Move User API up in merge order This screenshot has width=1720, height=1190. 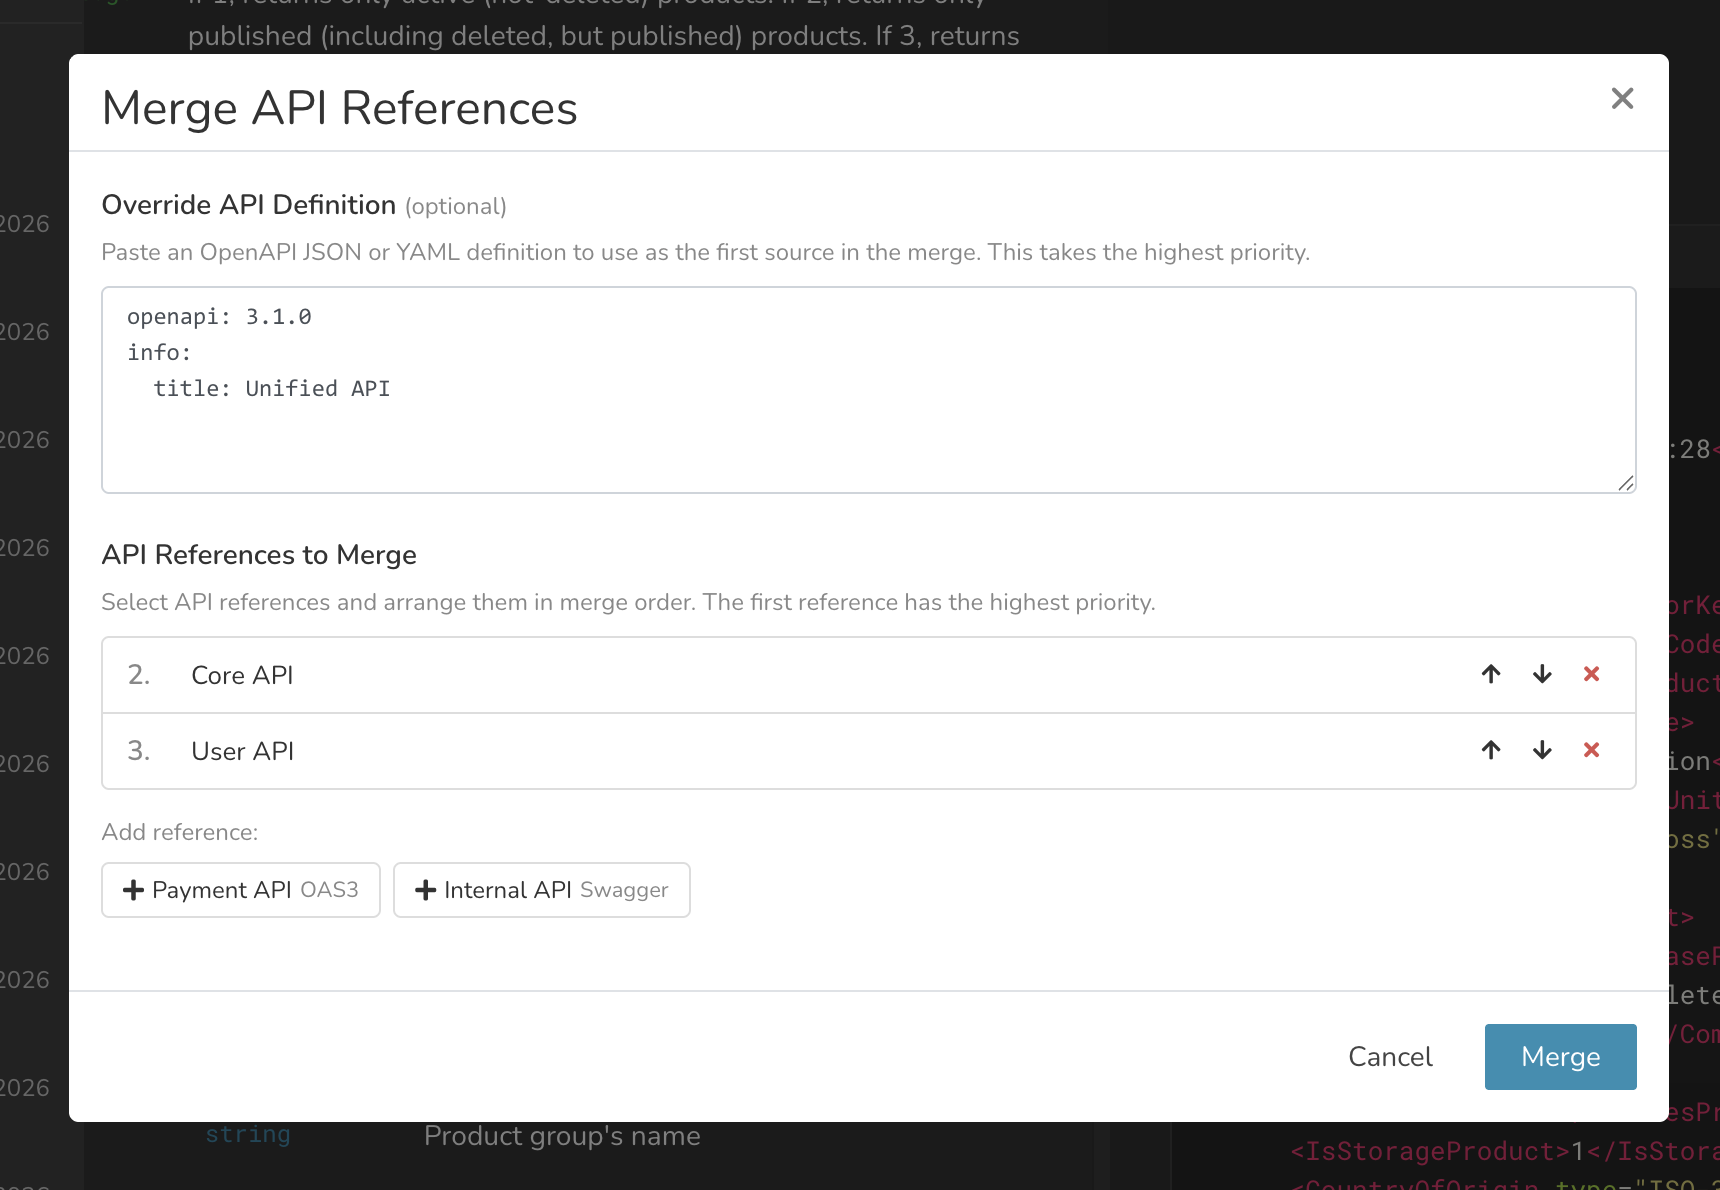click(1491, 750)
